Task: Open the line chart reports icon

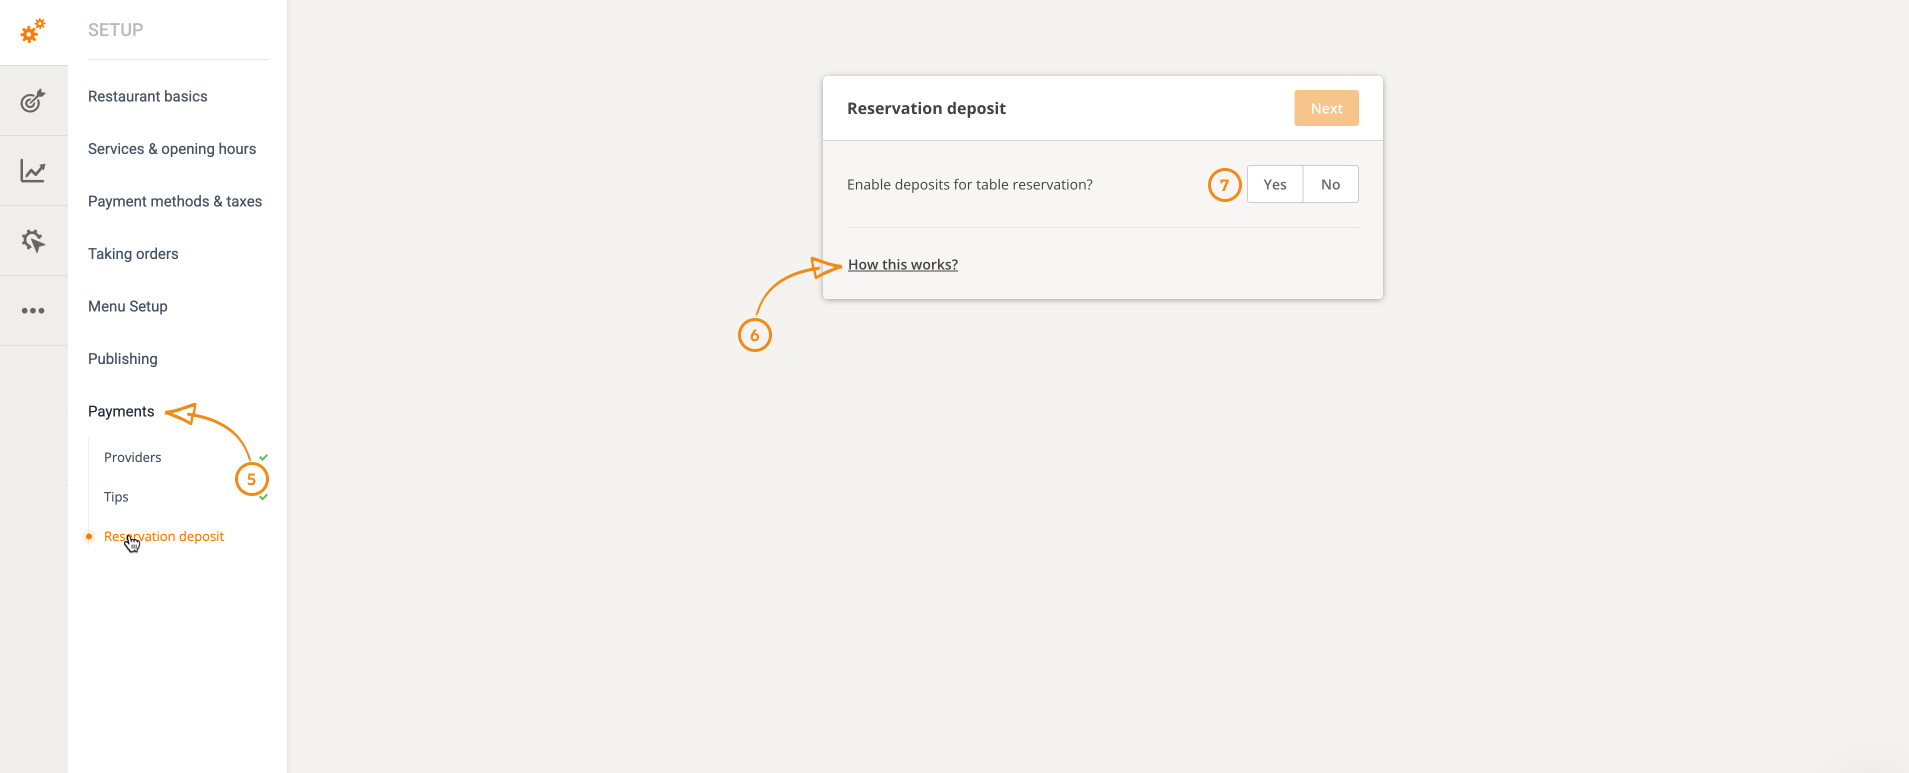Action: (x=33, y=171)
